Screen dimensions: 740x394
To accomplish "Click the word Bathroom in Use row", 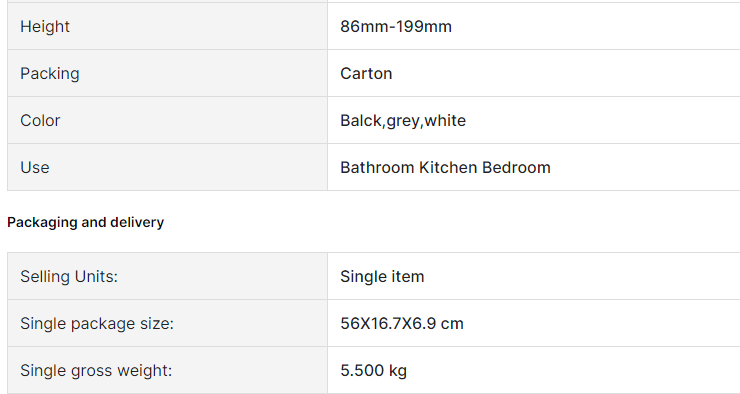I will 377,168.
